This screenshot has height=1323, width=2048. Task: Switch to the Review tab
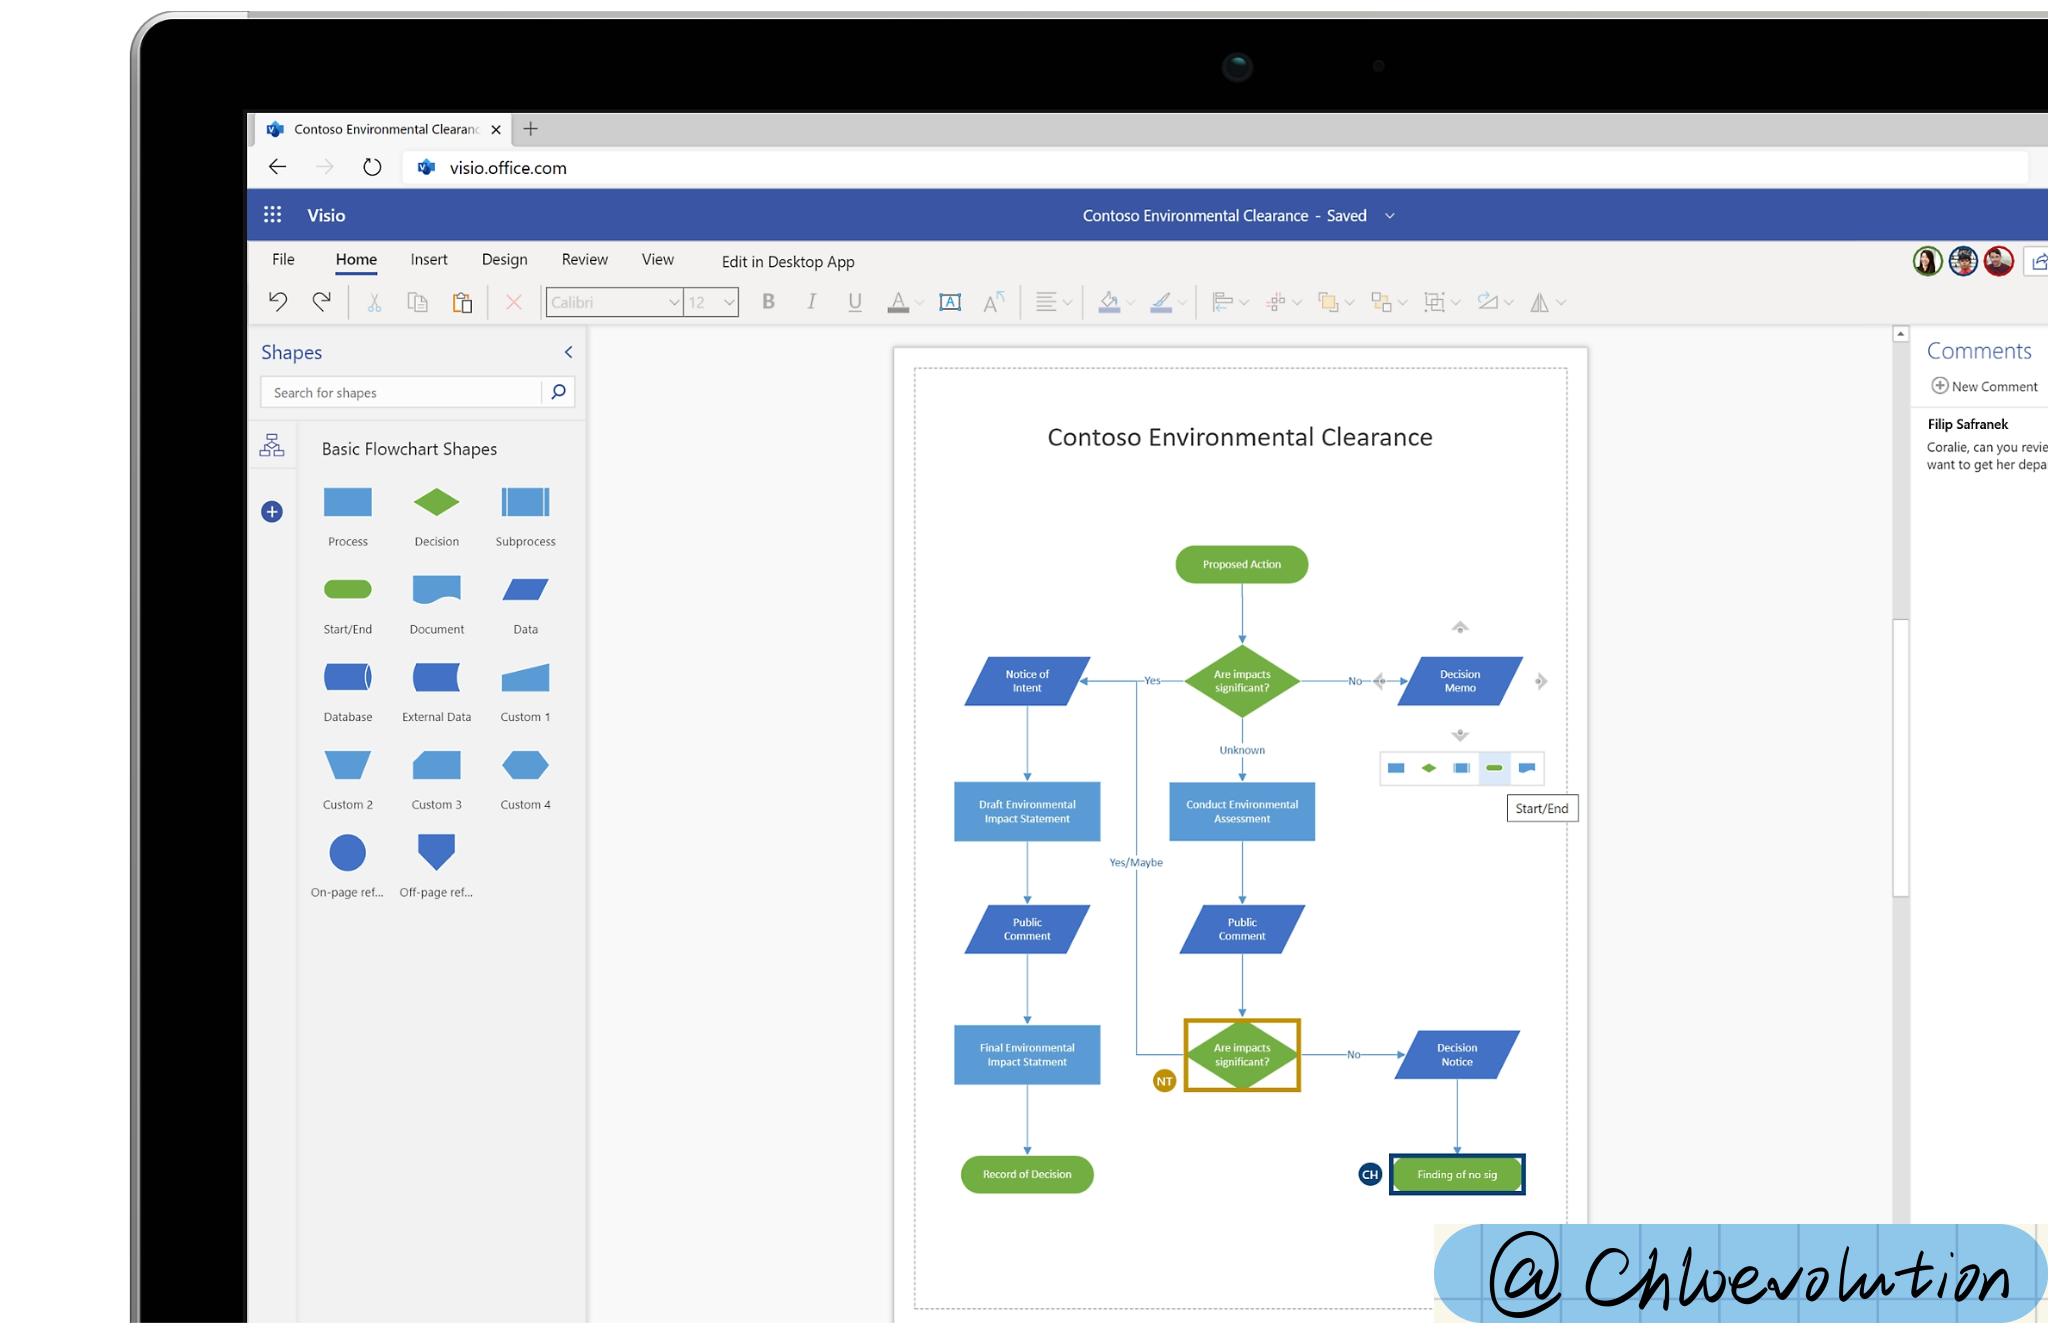click(x=585, y=259)
